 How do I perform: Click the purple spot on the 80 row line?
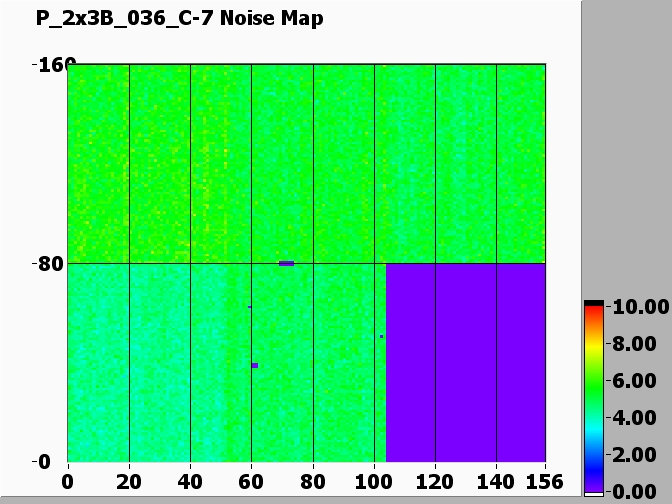pos(287,264)
